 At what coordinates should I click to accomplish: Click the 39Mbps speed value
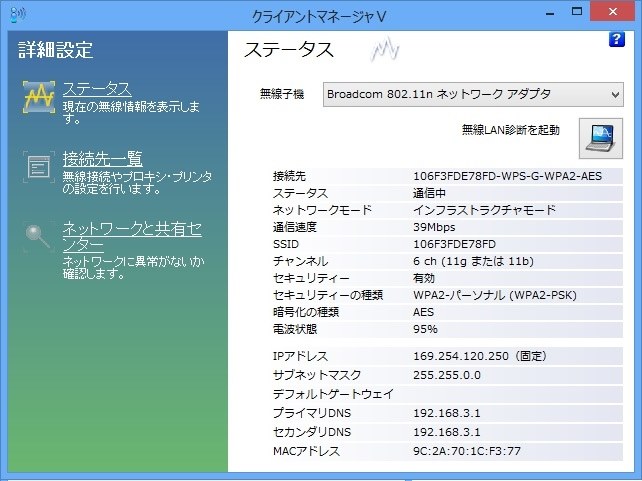tap(434, 227)
